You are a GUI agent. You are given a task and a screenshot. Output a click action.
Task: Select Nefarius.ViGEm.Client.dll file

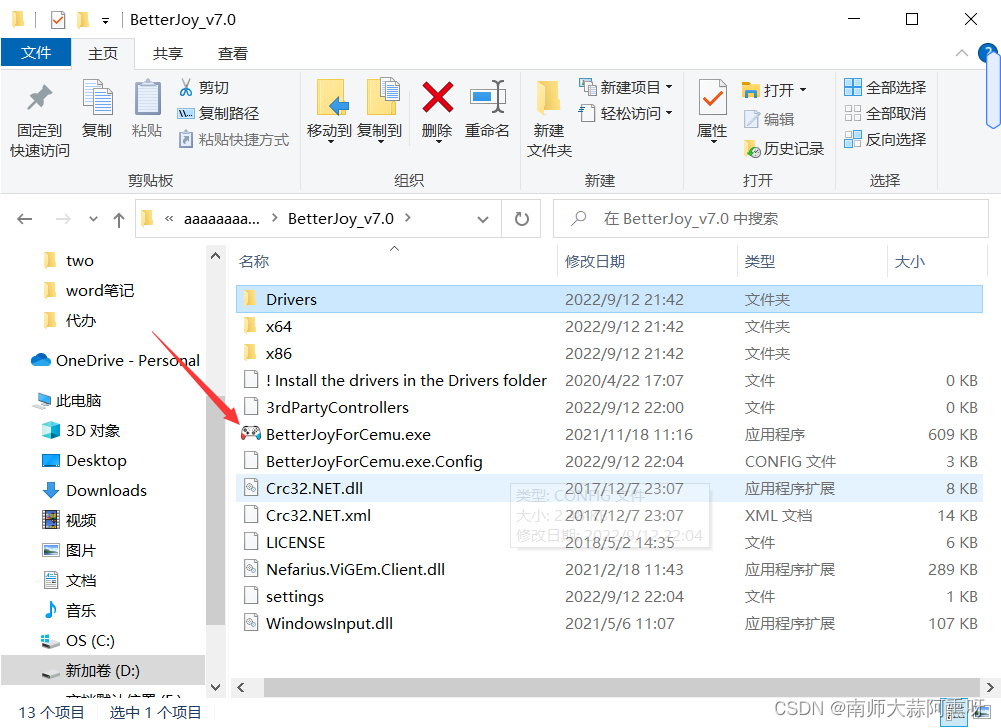point(609,570)
